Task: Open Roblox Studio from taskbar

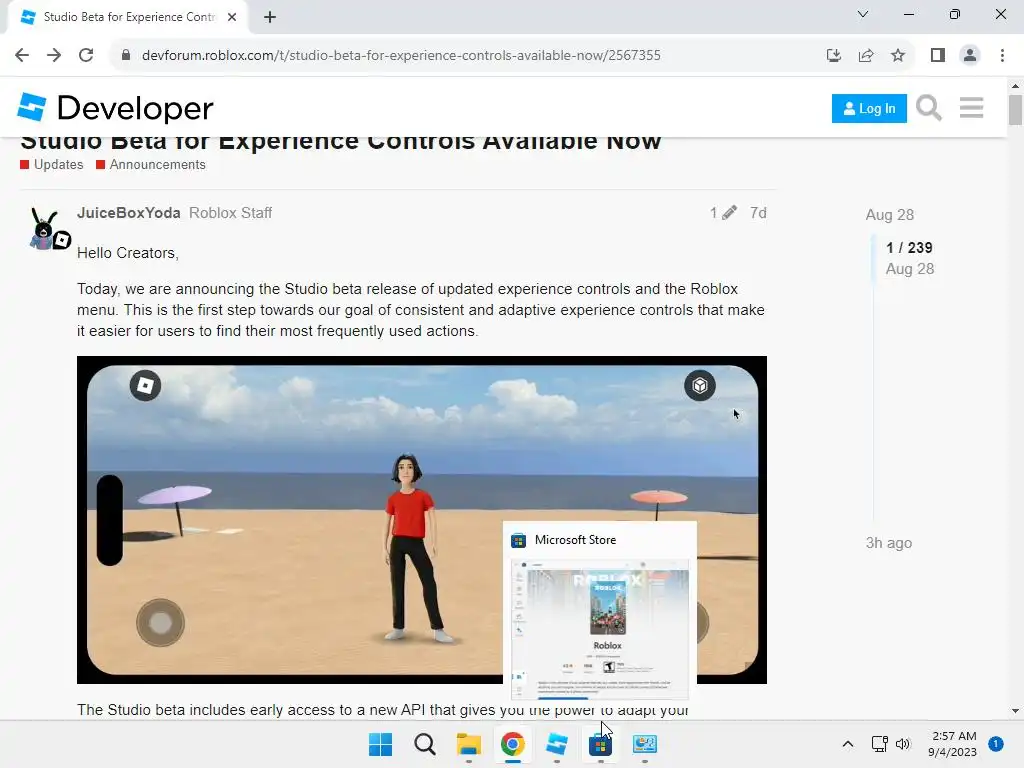Action: 556,744
